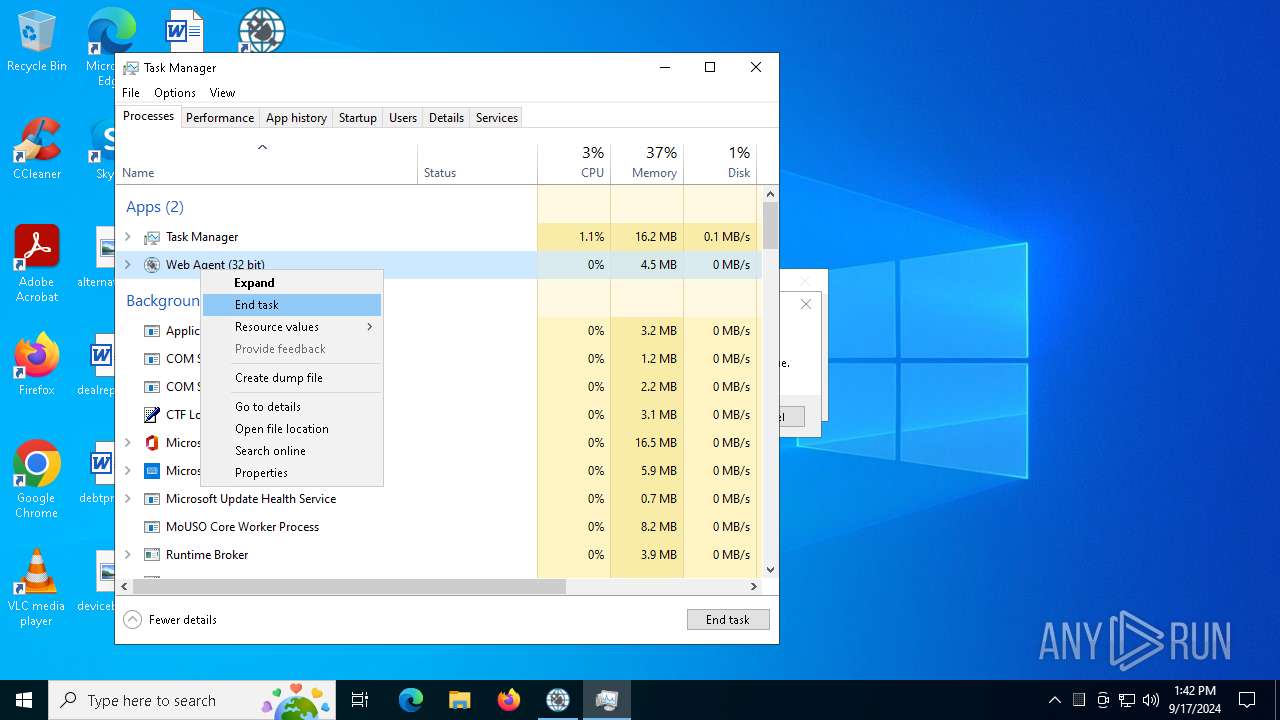Open the Options menu
This screenshot has height=720, width=1280.
(x=175, y=93)
